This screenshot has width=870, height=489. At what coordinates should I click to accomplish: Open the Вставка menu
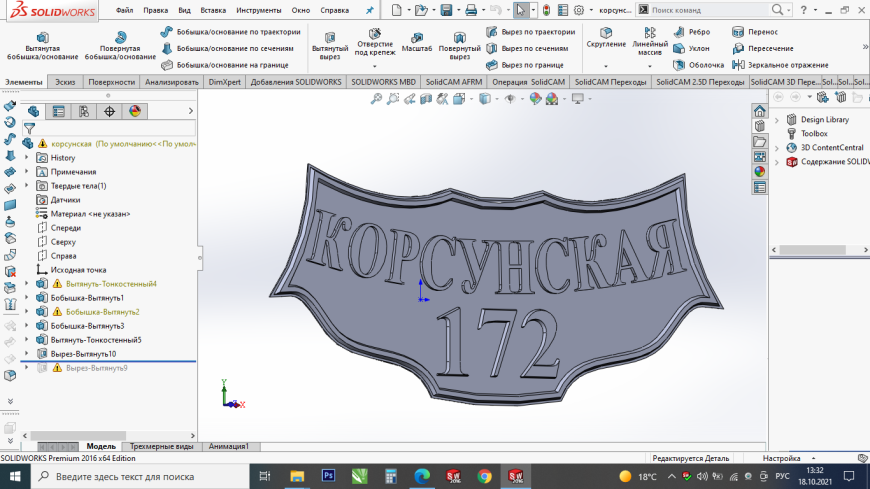(213, 10)
